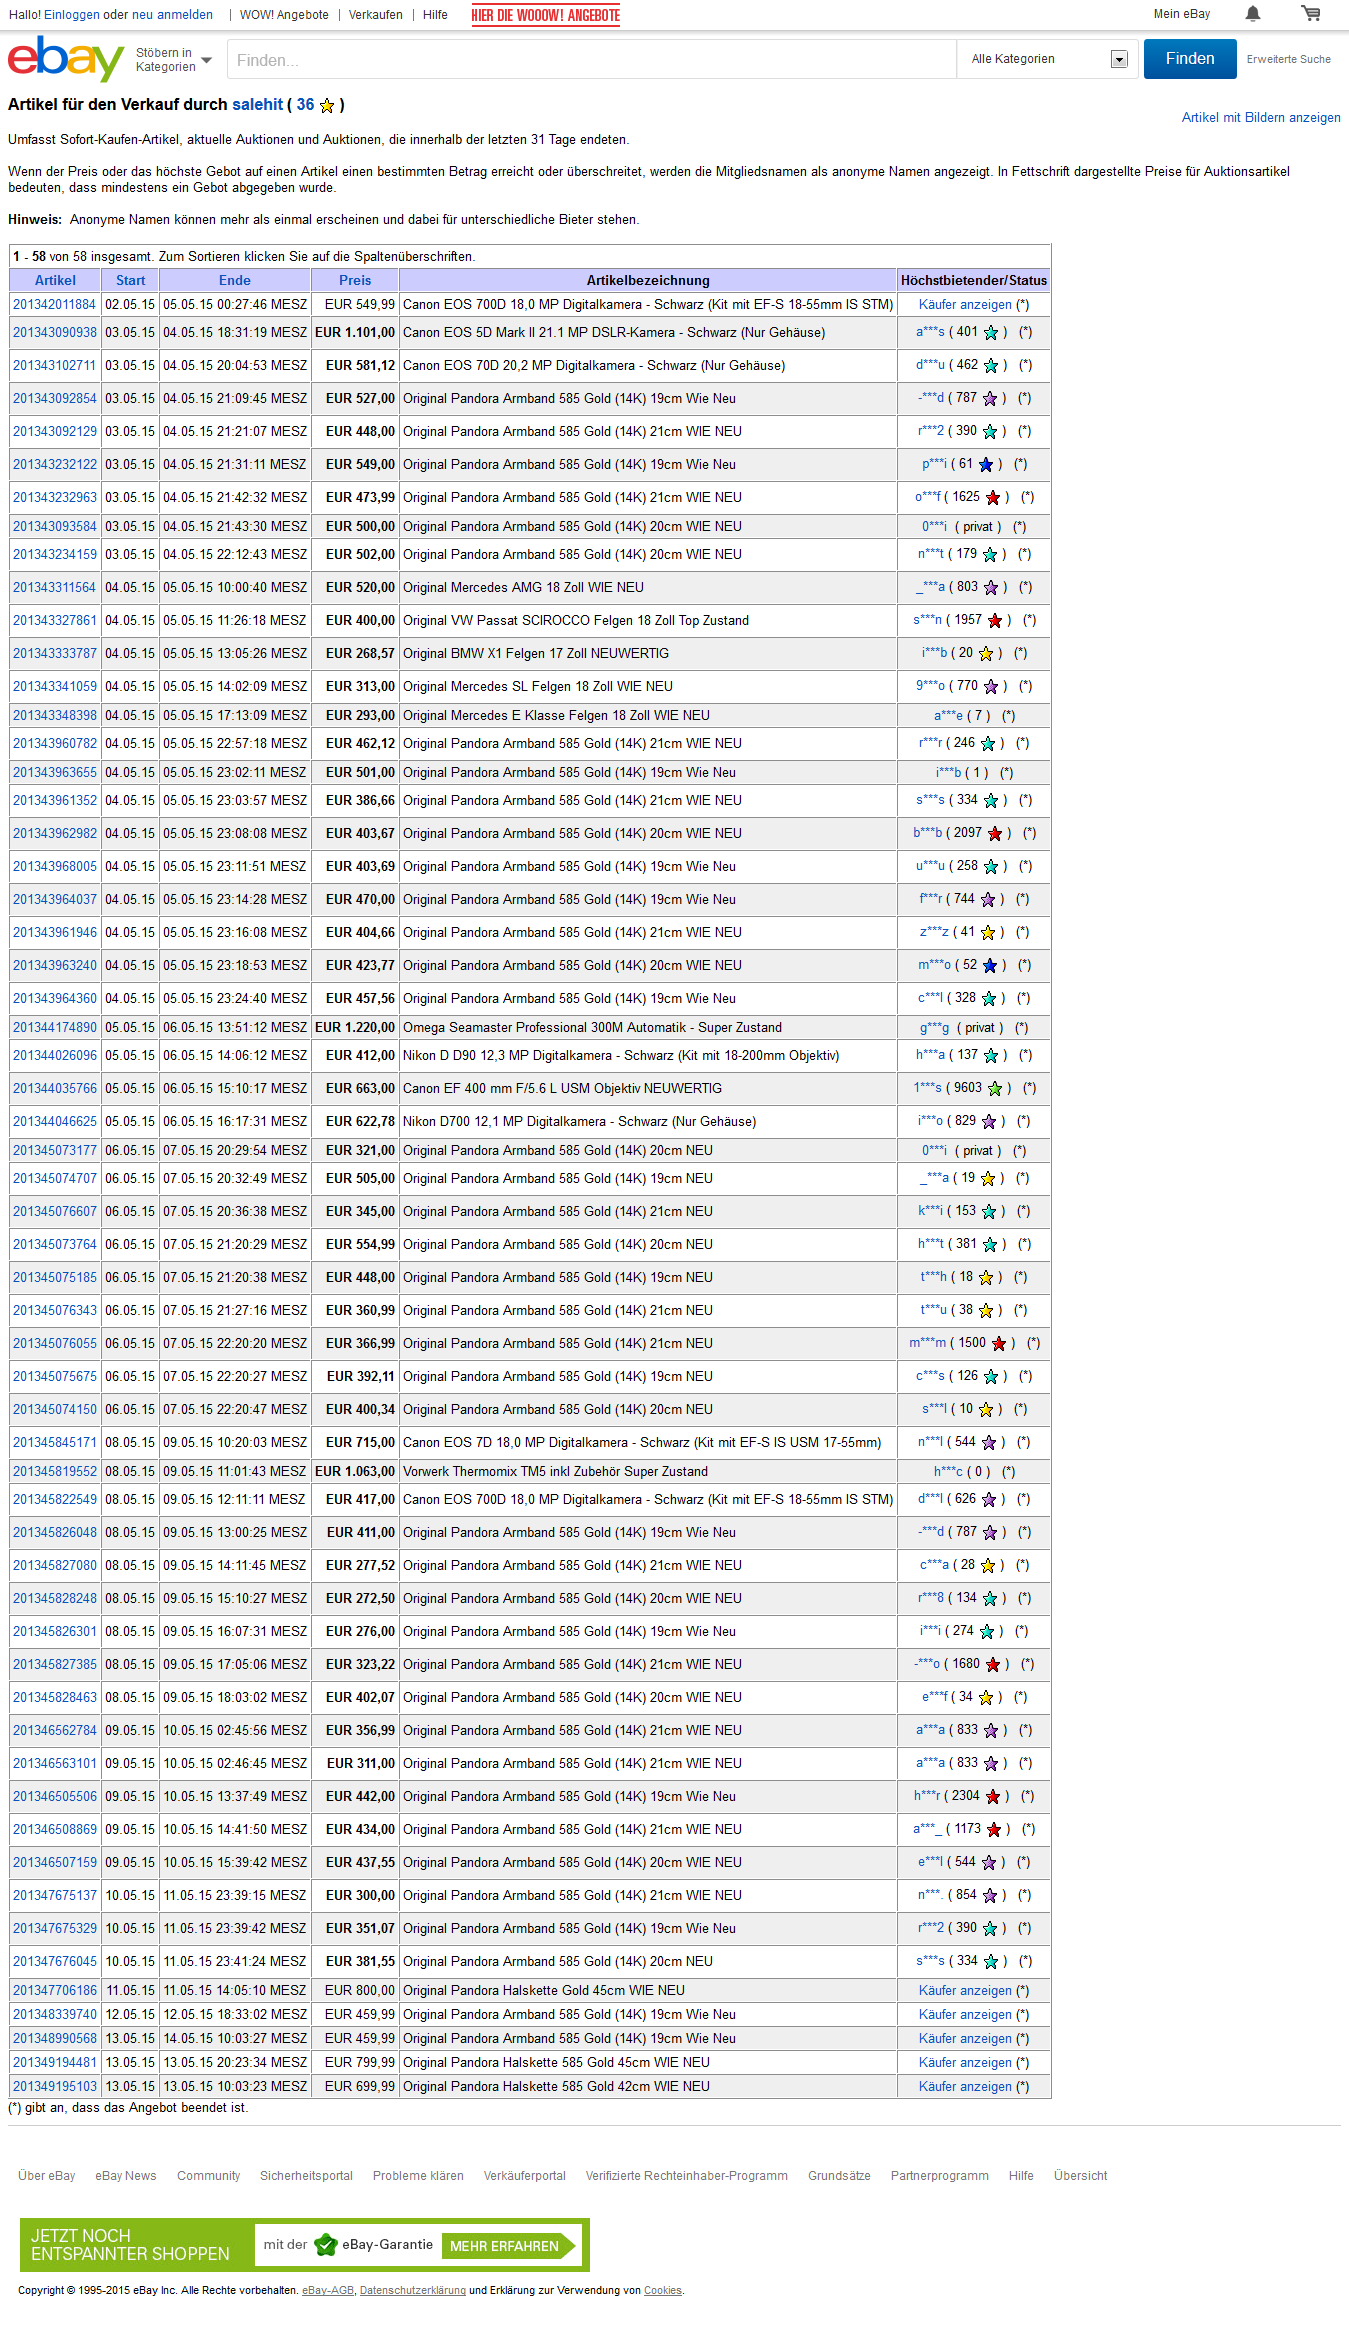Click the red star next to s***n (1957)
This screenshot has height=2346, width=1349.
coord(995,620)
